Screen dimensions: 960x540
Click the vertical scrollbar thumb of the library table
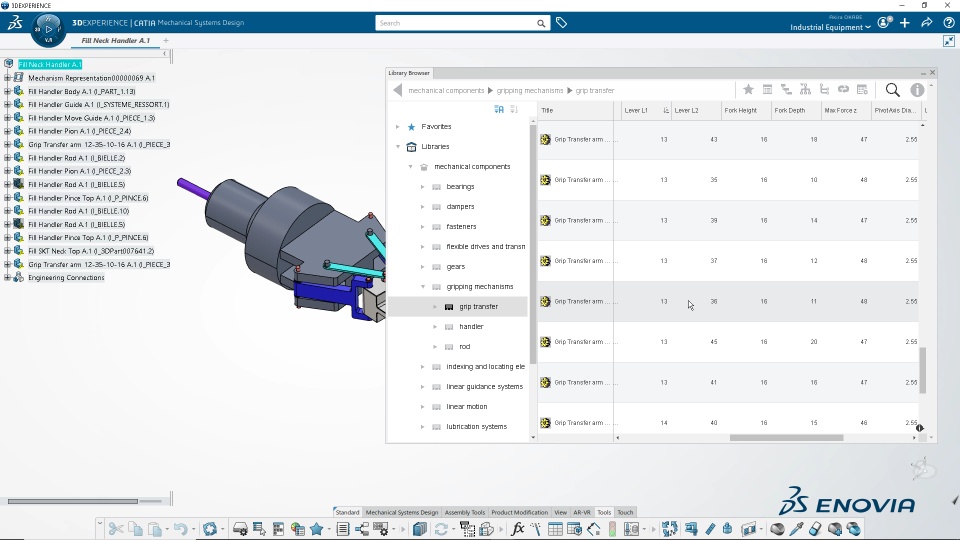[x=923, y=370]
